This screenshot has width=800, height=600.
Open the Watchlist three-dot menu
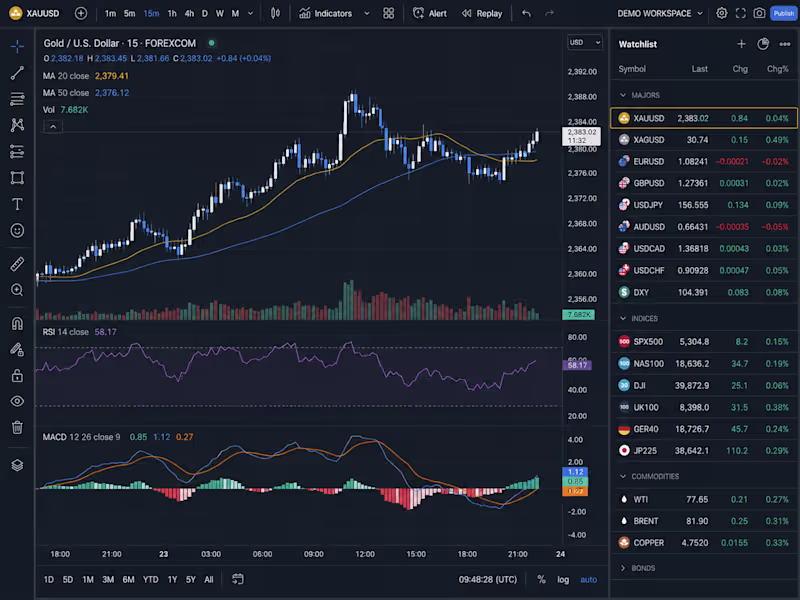click(x=785, y=44)
